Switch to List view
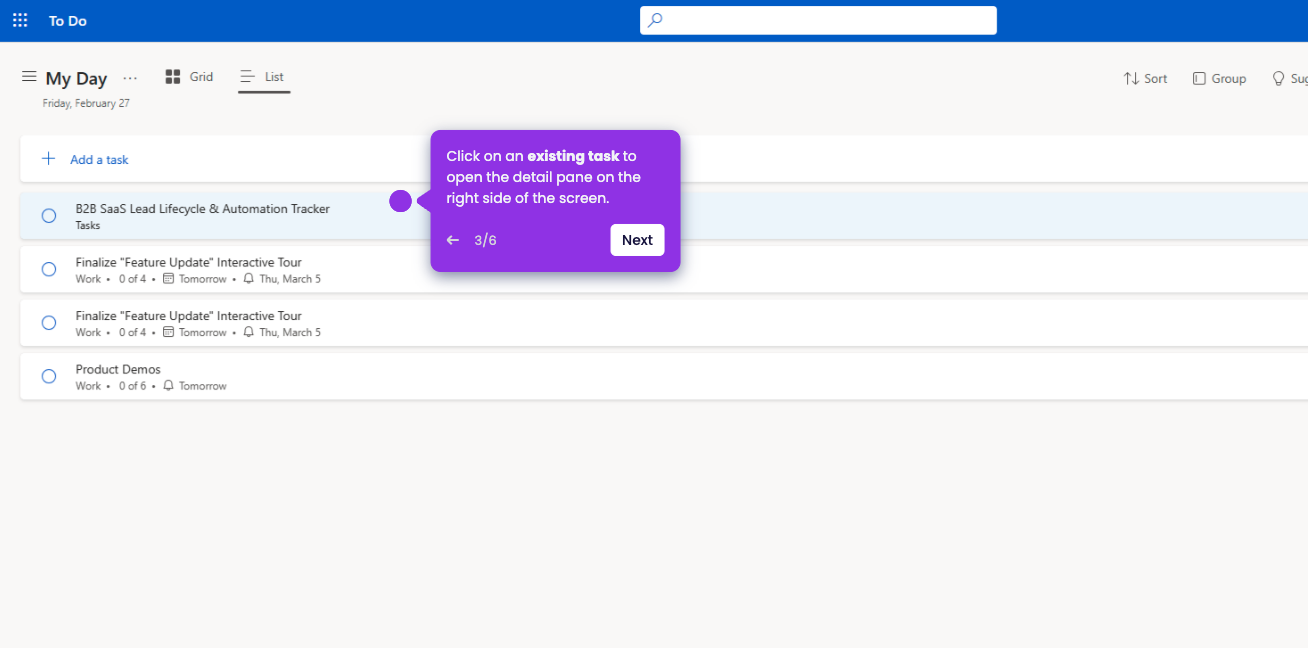Image resolution: width=1308 pixels, height=648 pixels. tap(263, 77)
